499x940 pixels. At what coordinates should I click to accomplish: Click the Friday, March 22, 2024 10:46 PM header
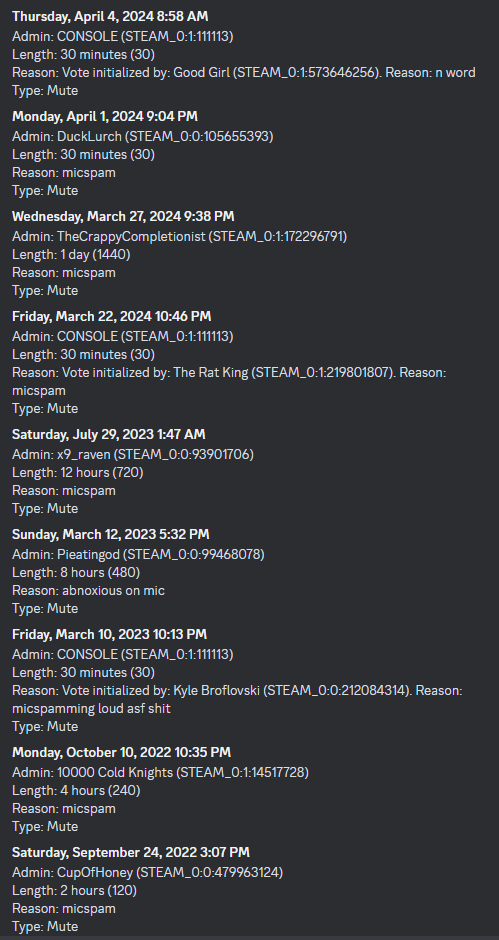(112, 317)
